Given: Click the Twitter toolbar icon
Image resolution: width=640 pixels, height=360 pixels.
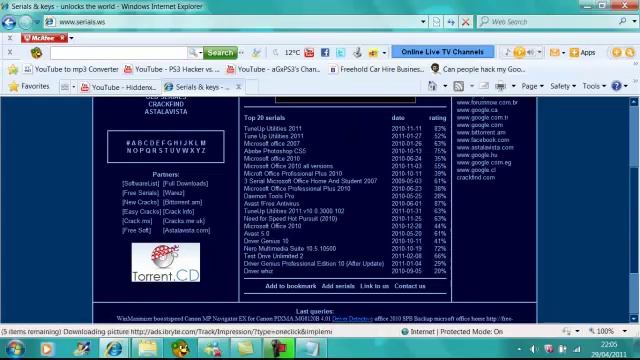Looking at the screenshot, I should coord(340,52).
